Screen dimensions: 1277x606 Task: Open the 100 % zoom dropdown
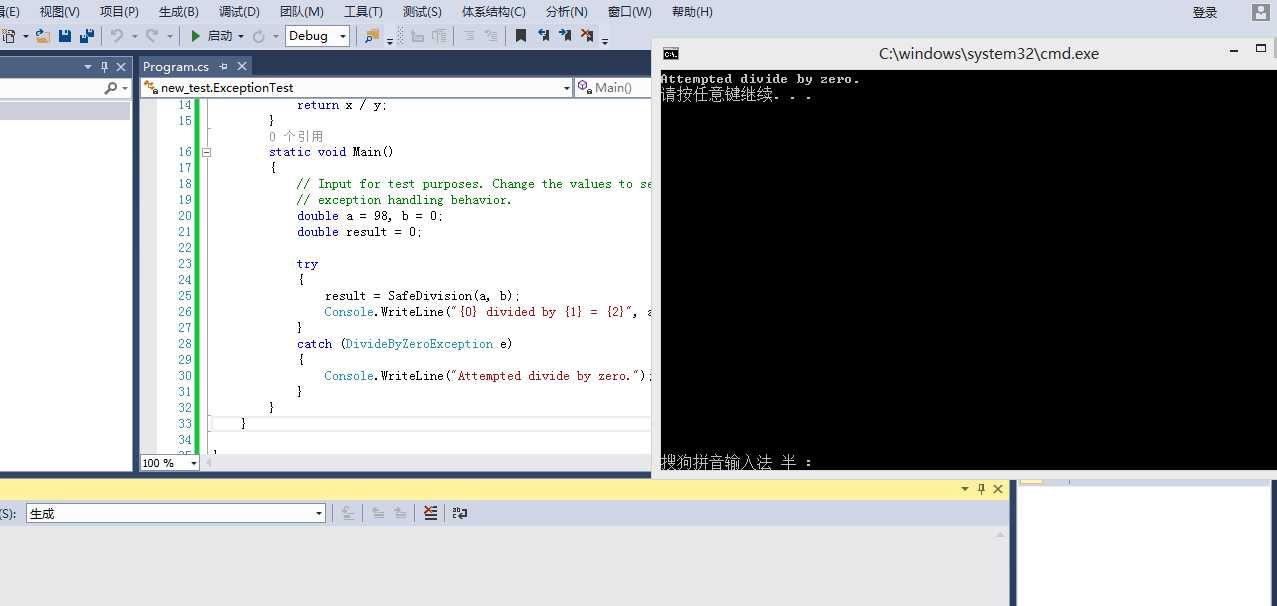point(194,463)
